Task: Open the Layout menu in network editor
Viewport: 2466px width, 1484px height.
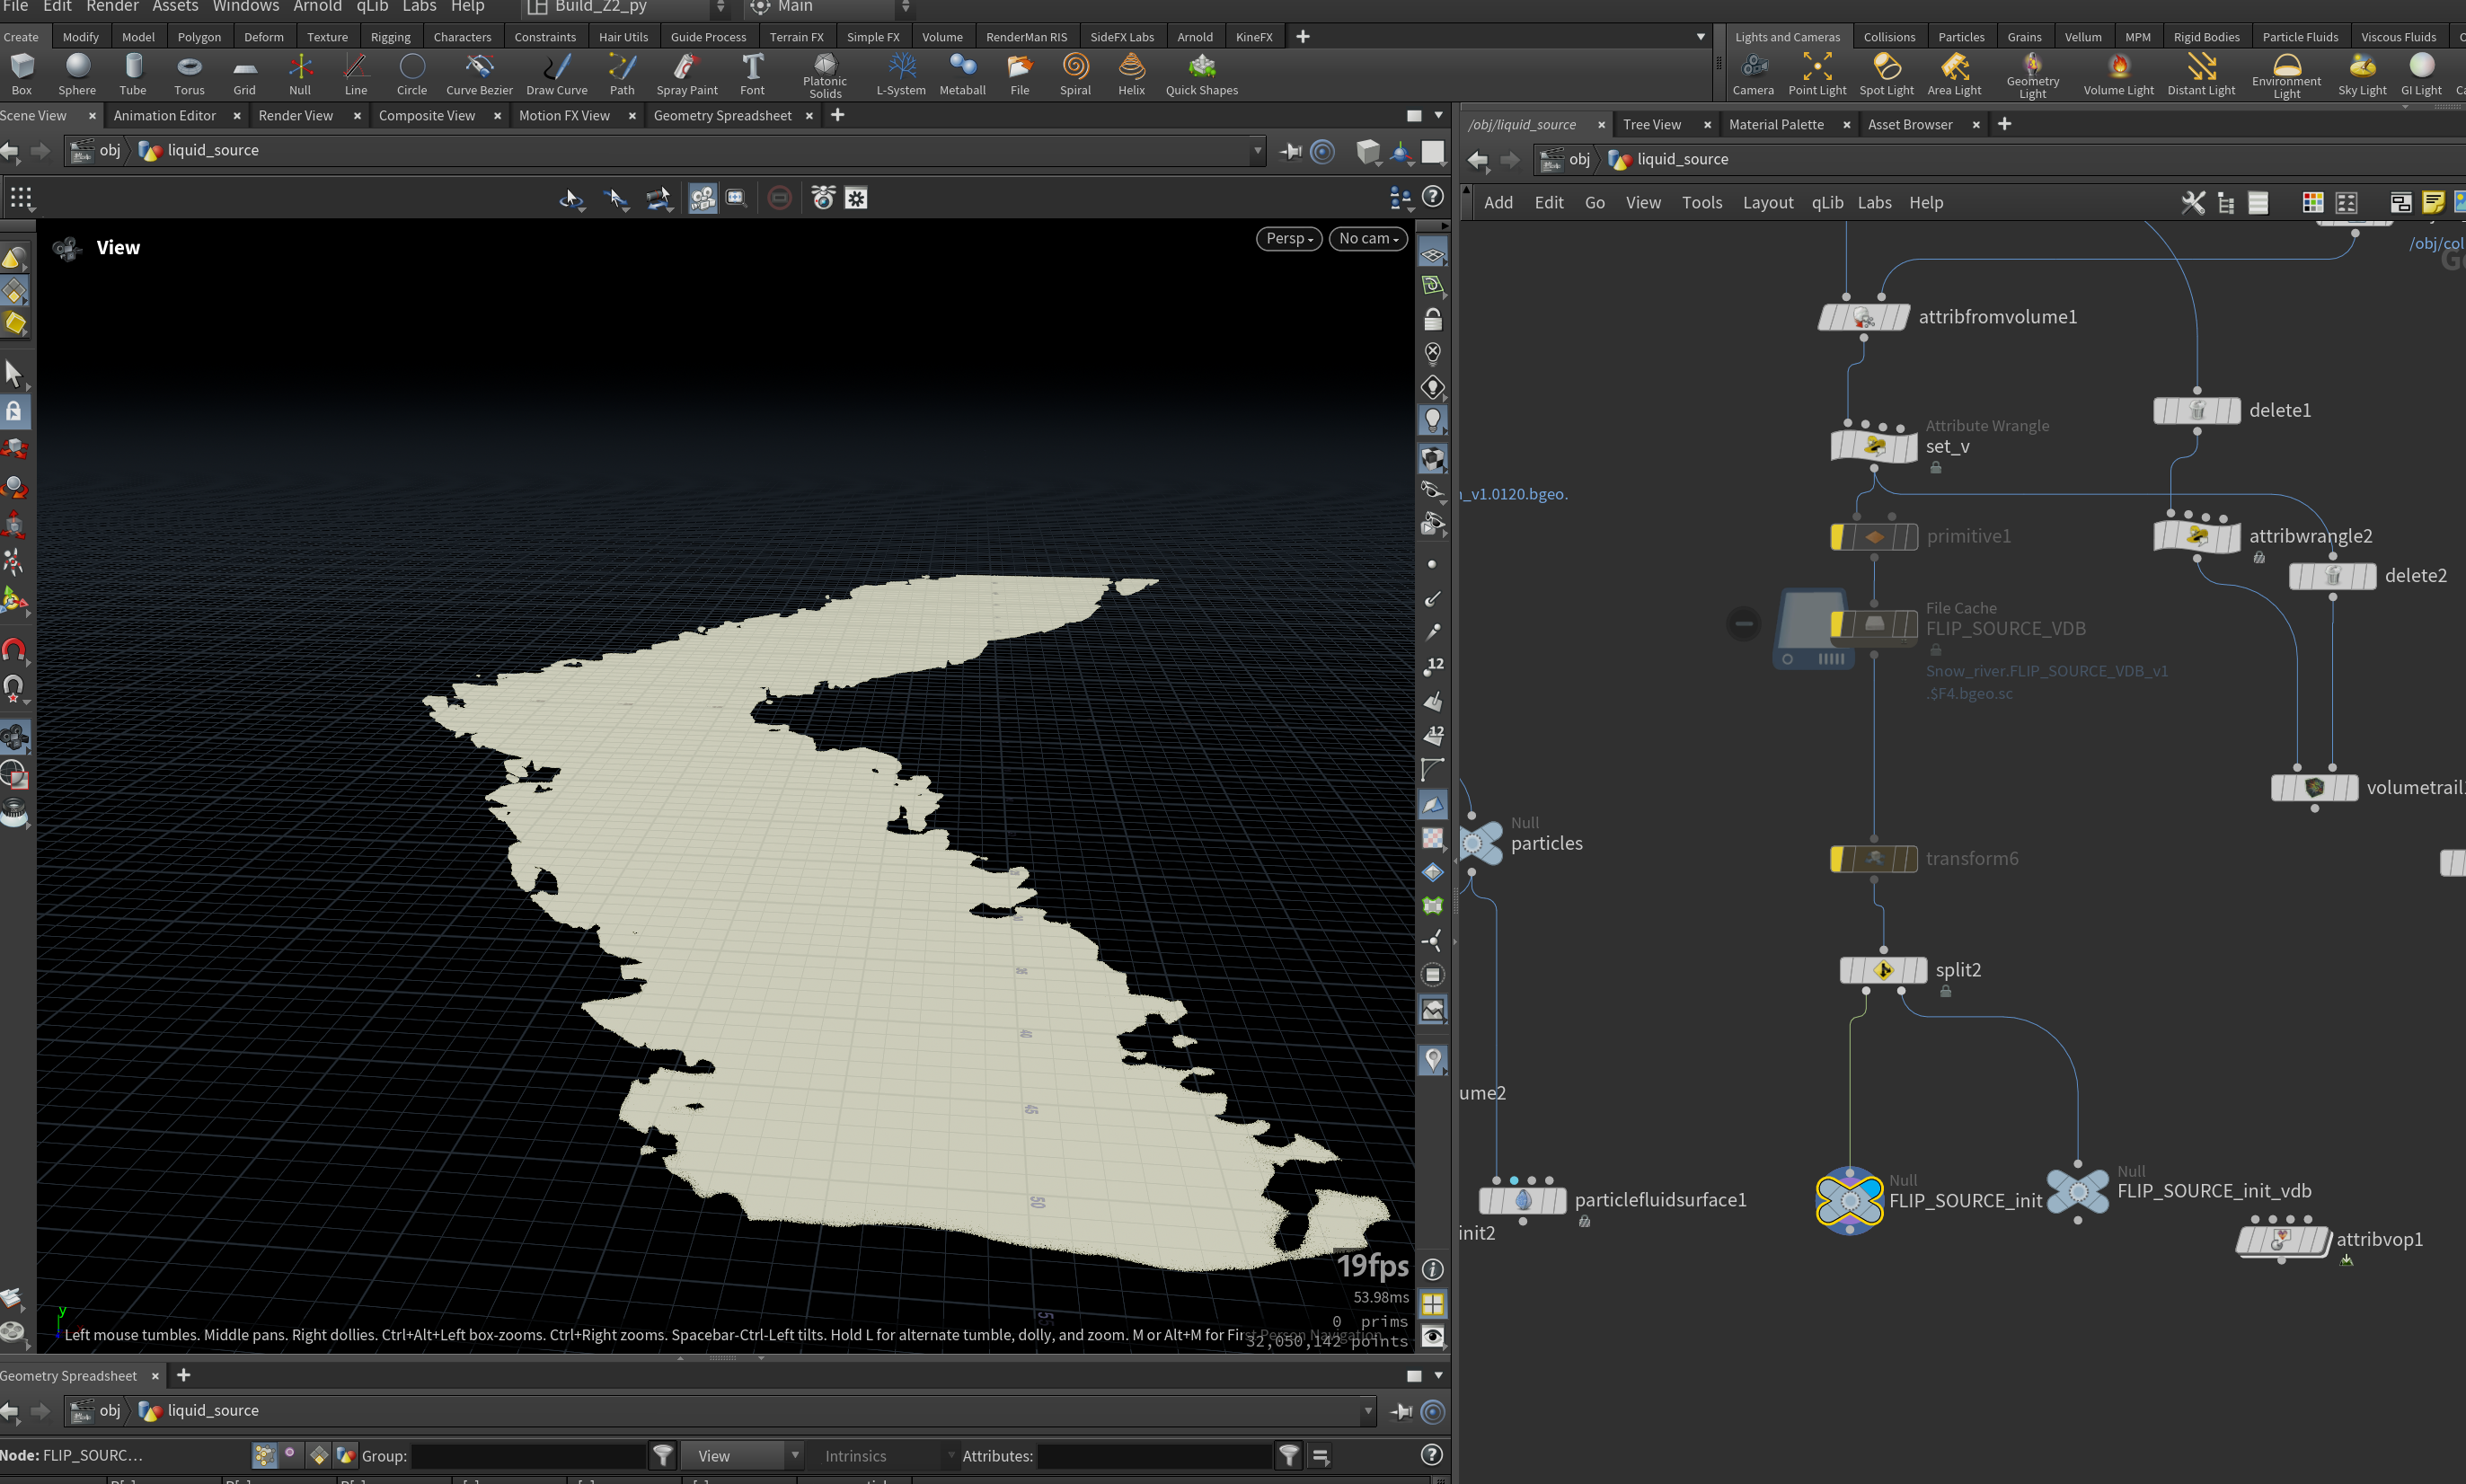Action: 1767,203
